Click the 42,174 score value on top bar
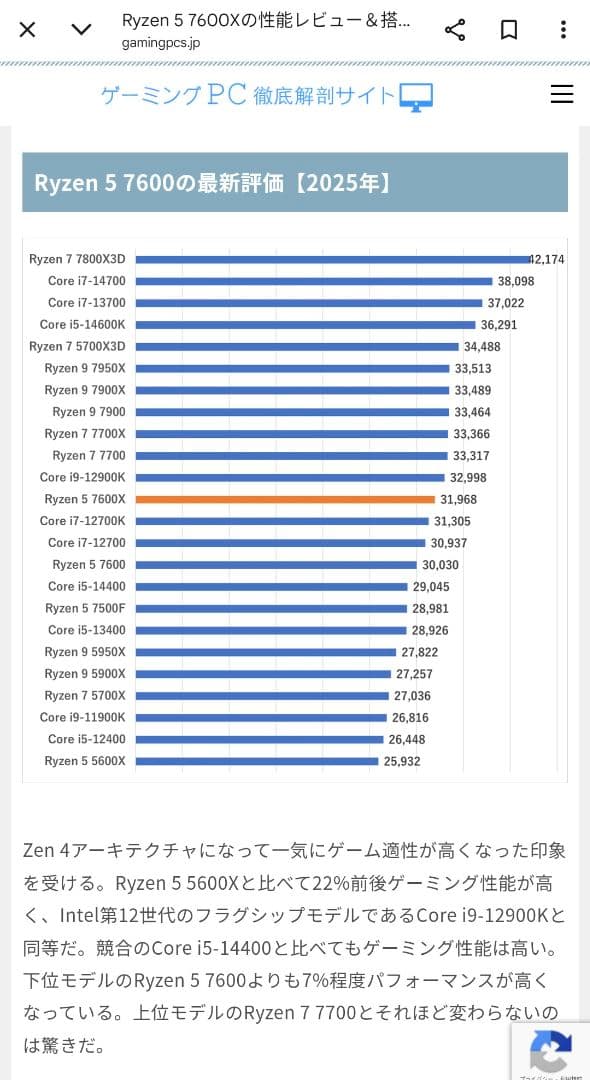 [544, 259]
